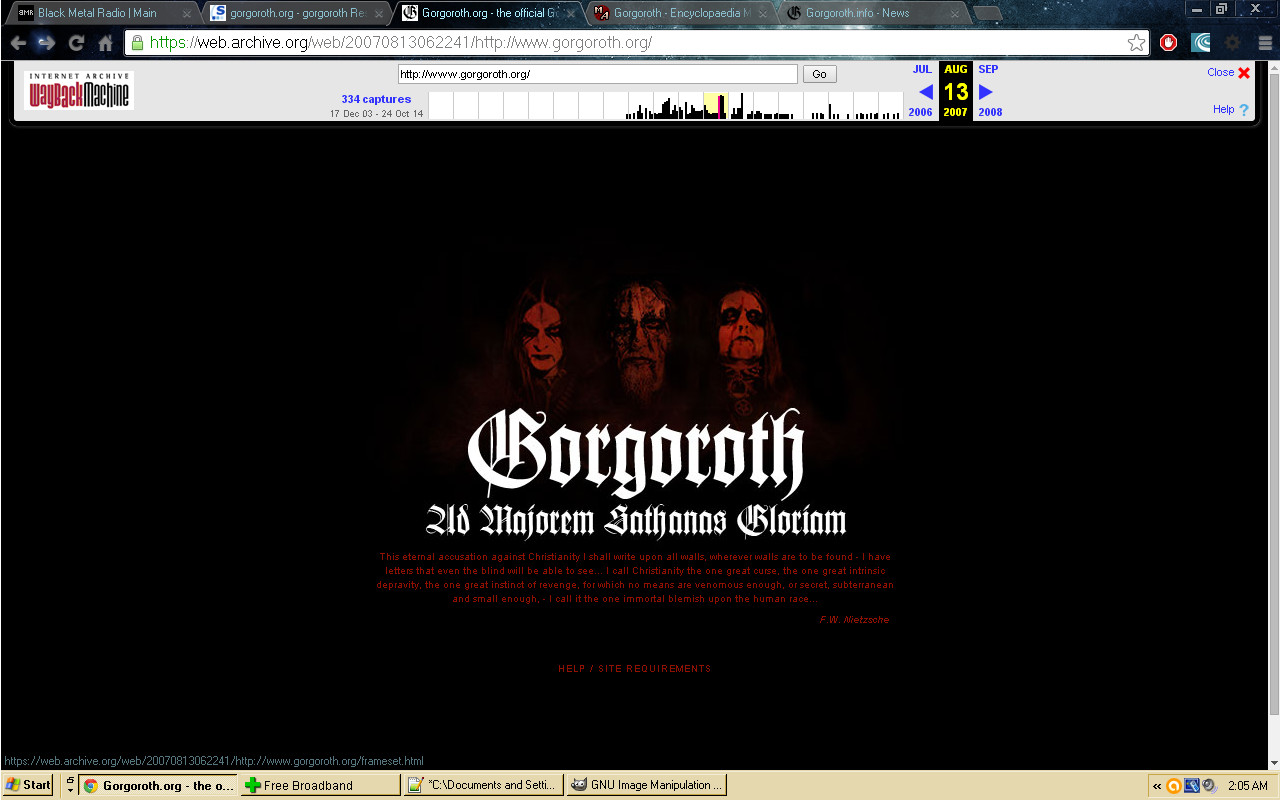
Task: Click the 2:05 AM system clock
Action: point(1247,786)
